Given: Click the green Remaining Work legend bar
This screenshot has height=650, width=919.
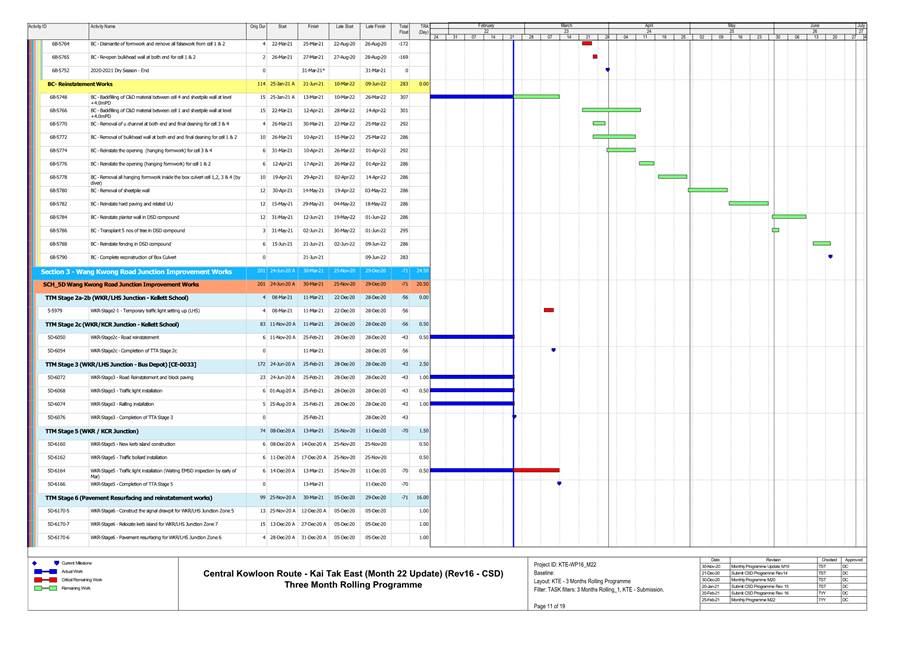Looking at the screenshot, I should tap(45, 588).
